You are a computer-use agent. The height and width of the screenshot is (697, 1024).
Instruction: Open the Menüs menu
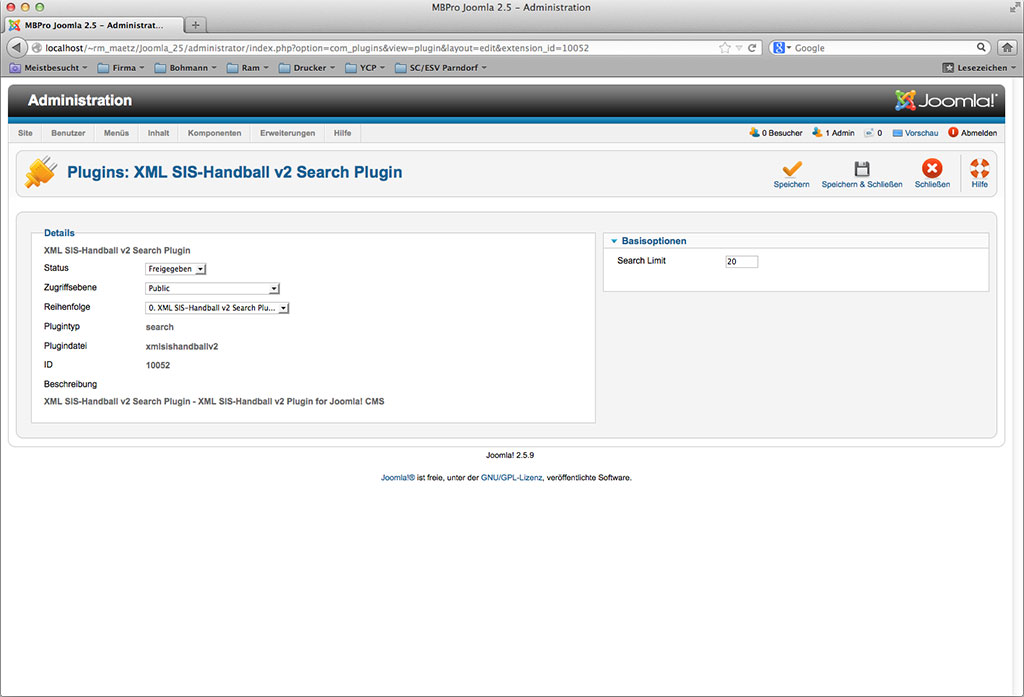click(116, 133)
